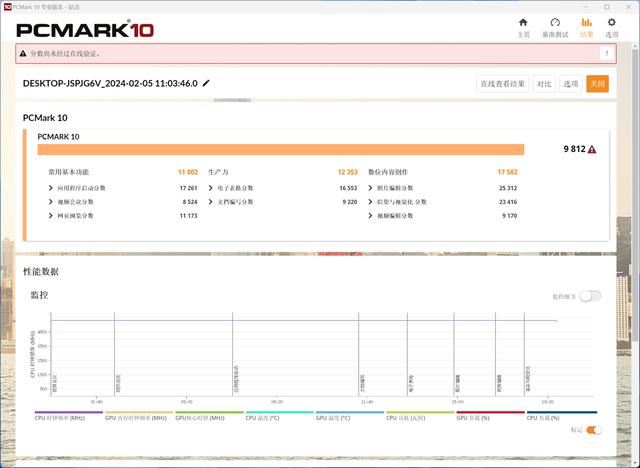
Task: Click 数位内容创作 score 17 582
Action: (507, 172)
